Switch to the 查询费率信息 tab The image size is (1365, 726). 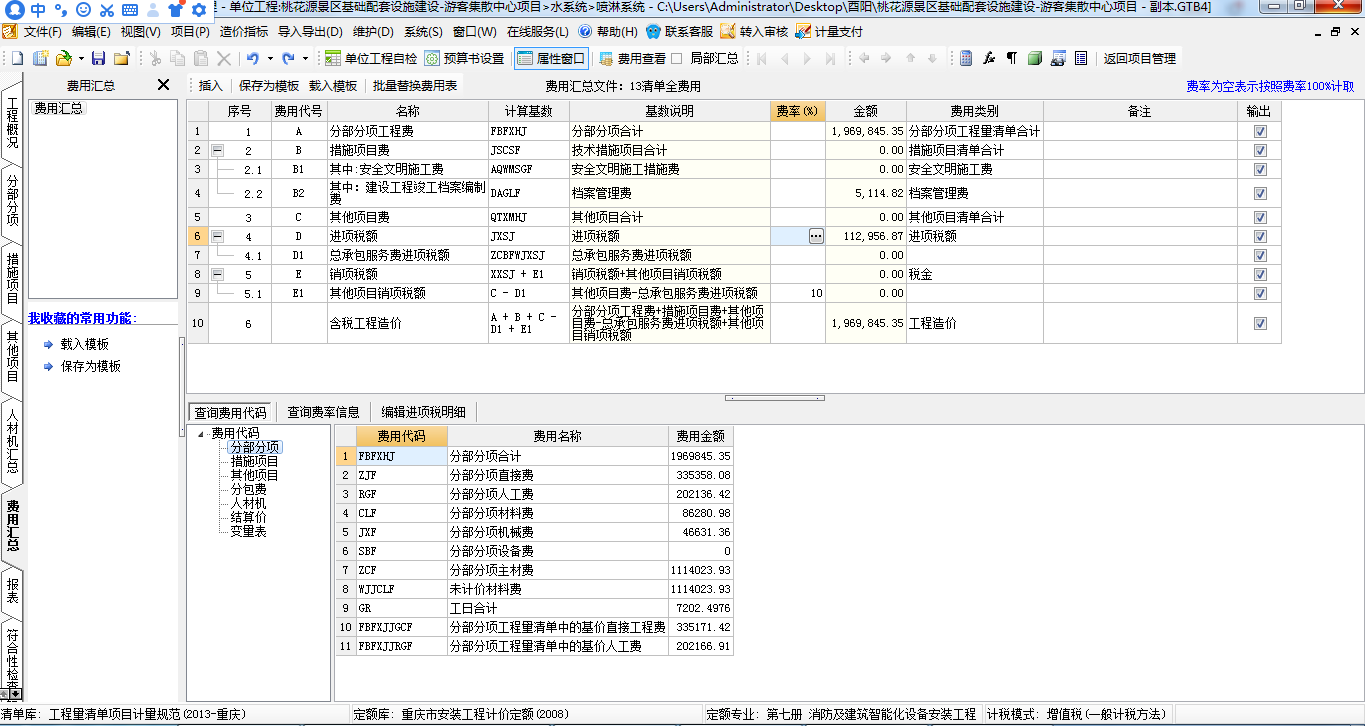324,412
